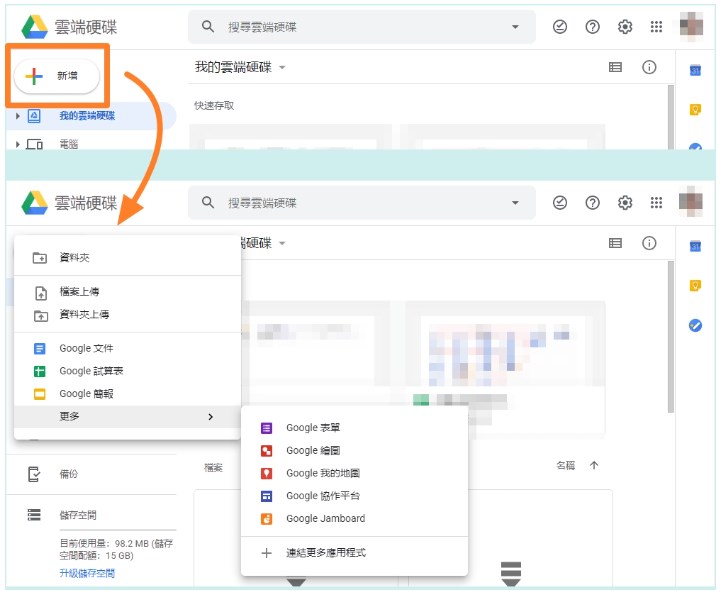Click the yellow Google 簡報 icon
723x597 pixels.
(x=40, y=394)
